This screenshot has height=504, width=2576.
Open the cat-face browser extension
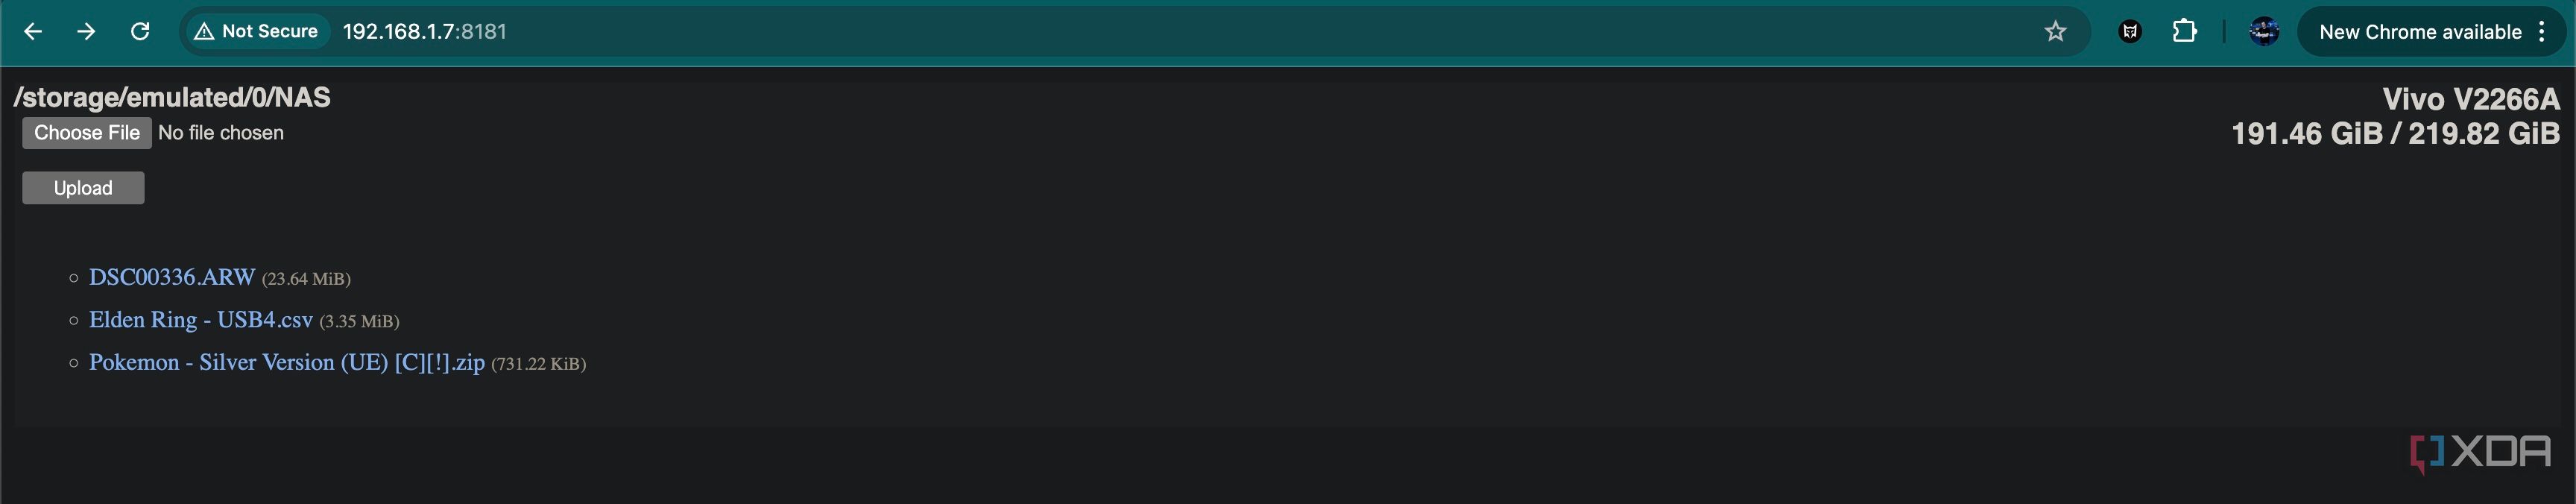(2130, 32)
